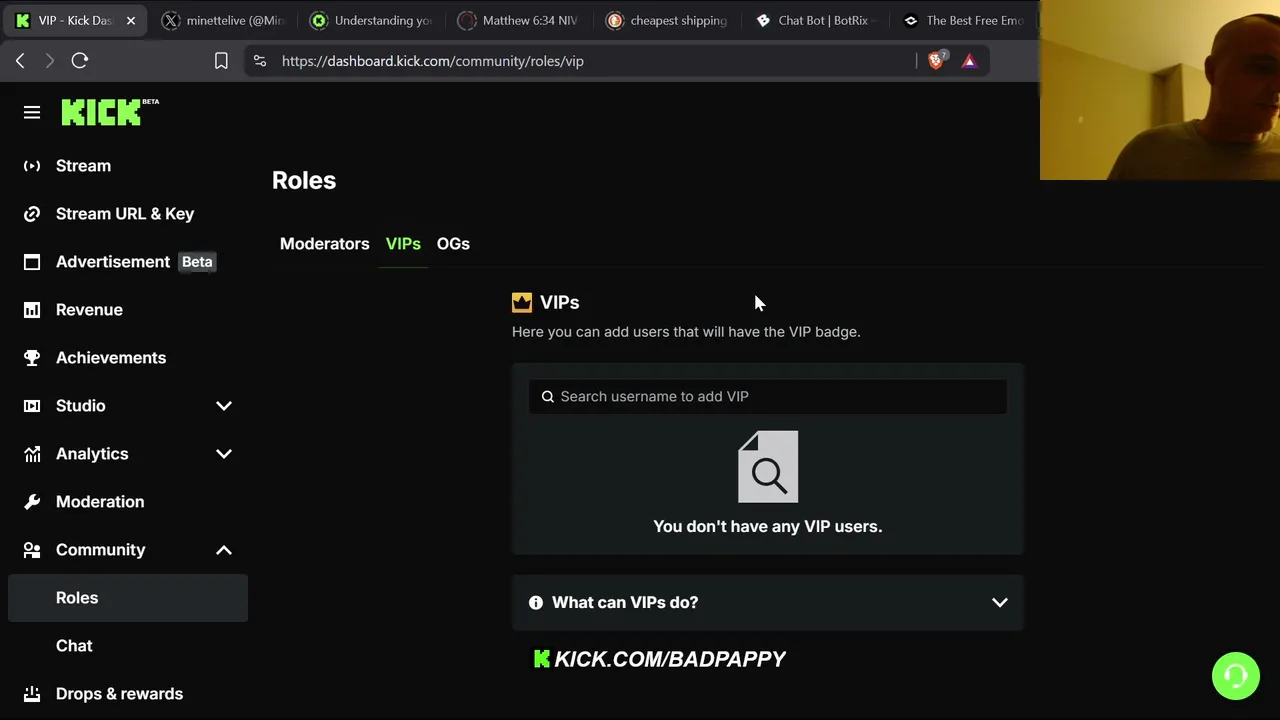The image size is (1280, 720).
Task: Reload the page
Action: point(80,61)
